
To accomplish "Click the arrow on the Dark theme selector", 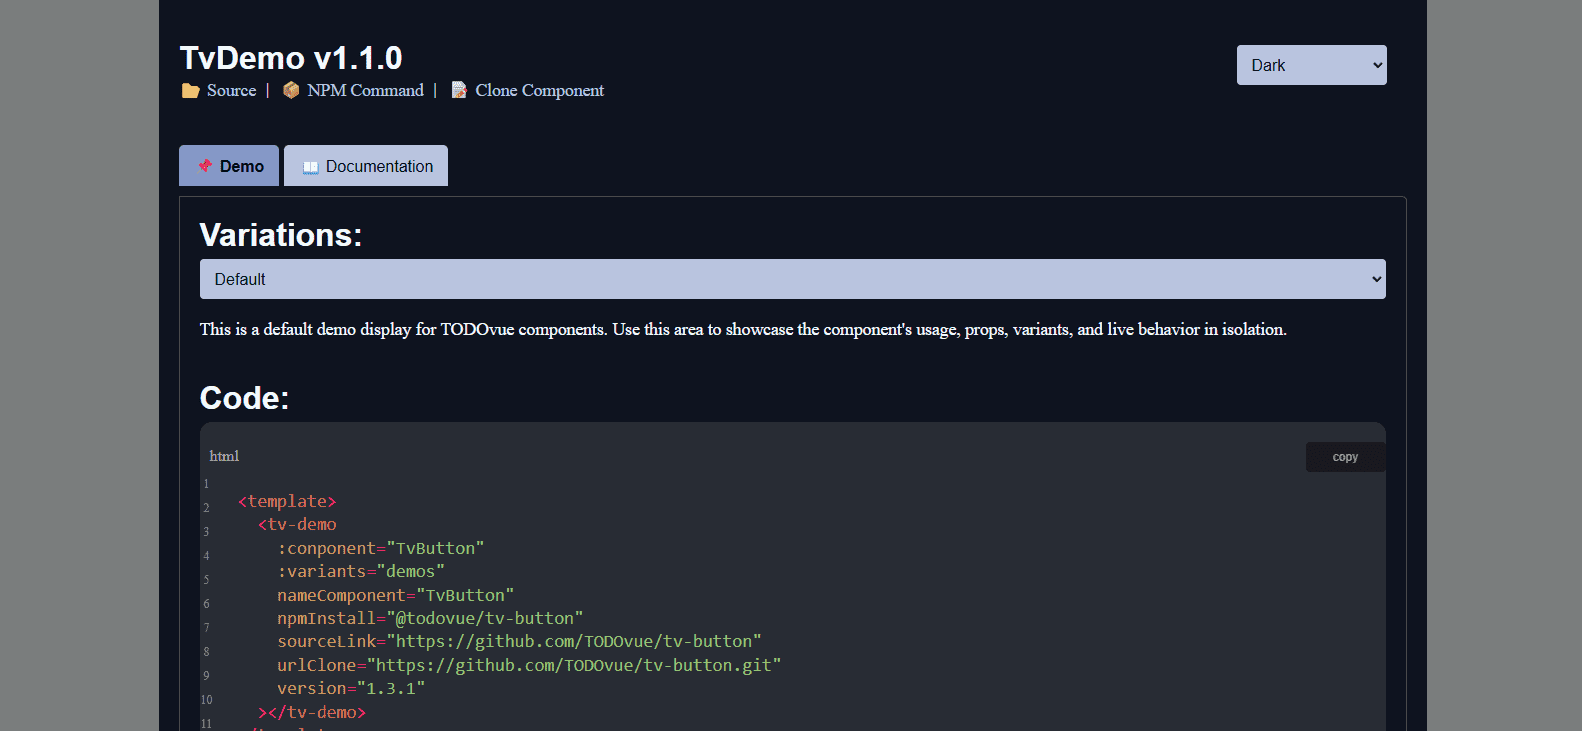I will [1377, 65].
